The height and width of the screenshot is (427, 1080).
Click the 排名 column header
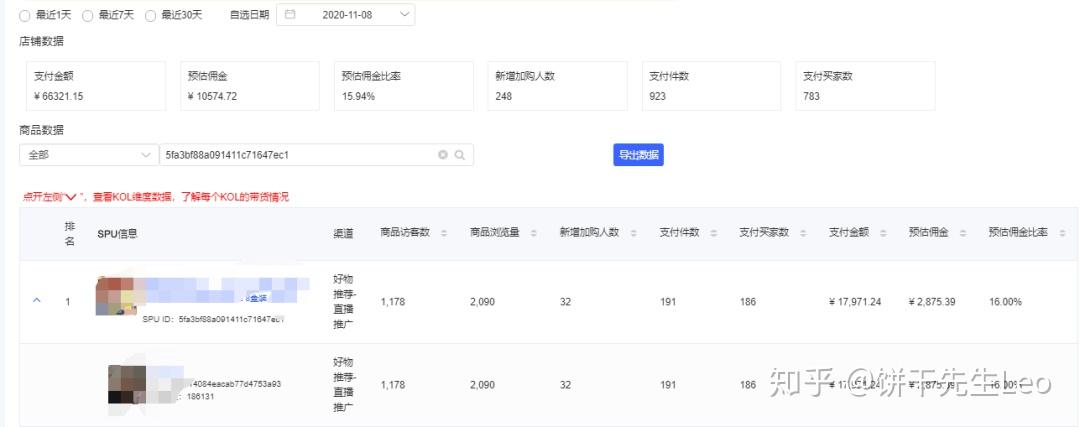(70, 233)
